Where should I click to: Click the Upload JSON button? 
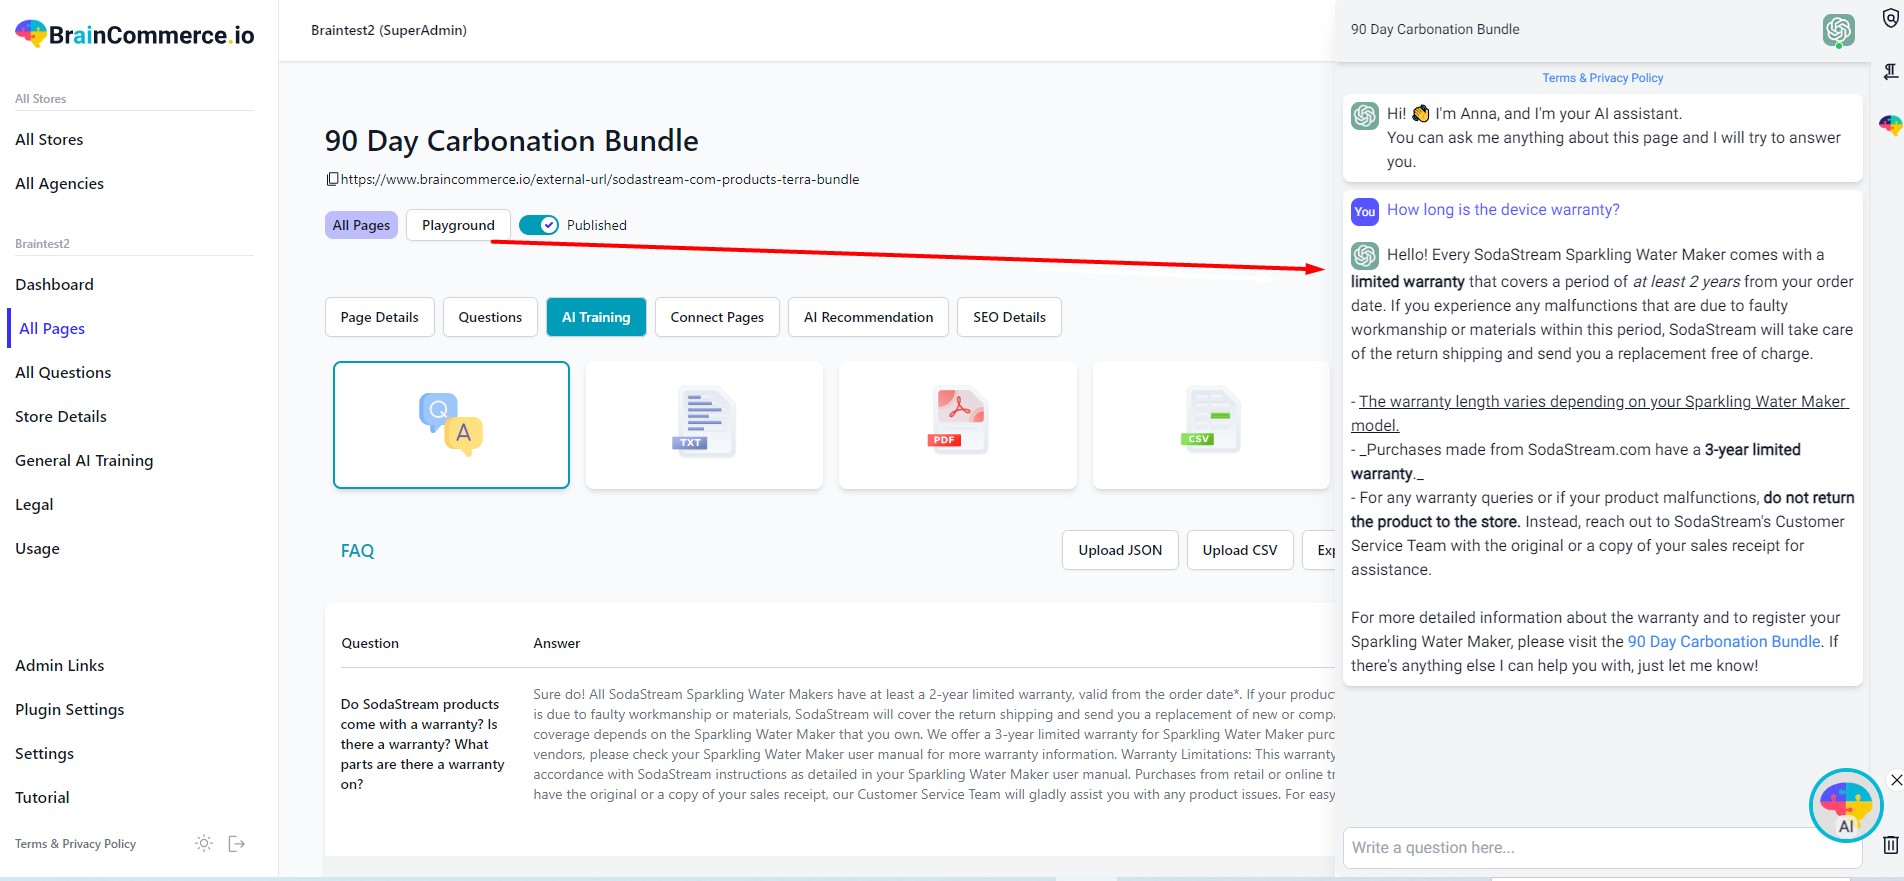click(x=1119, y=549)
